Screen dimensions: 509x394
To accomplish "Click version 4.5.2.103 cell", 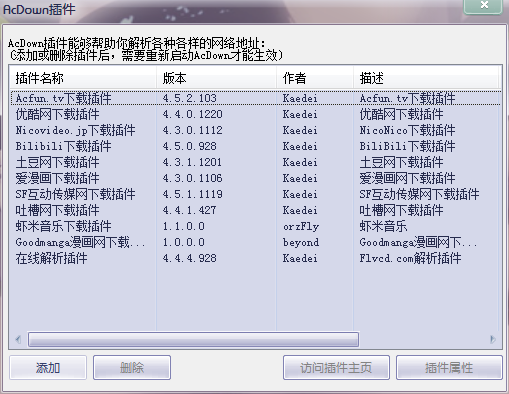I will (x=189, y=98).
